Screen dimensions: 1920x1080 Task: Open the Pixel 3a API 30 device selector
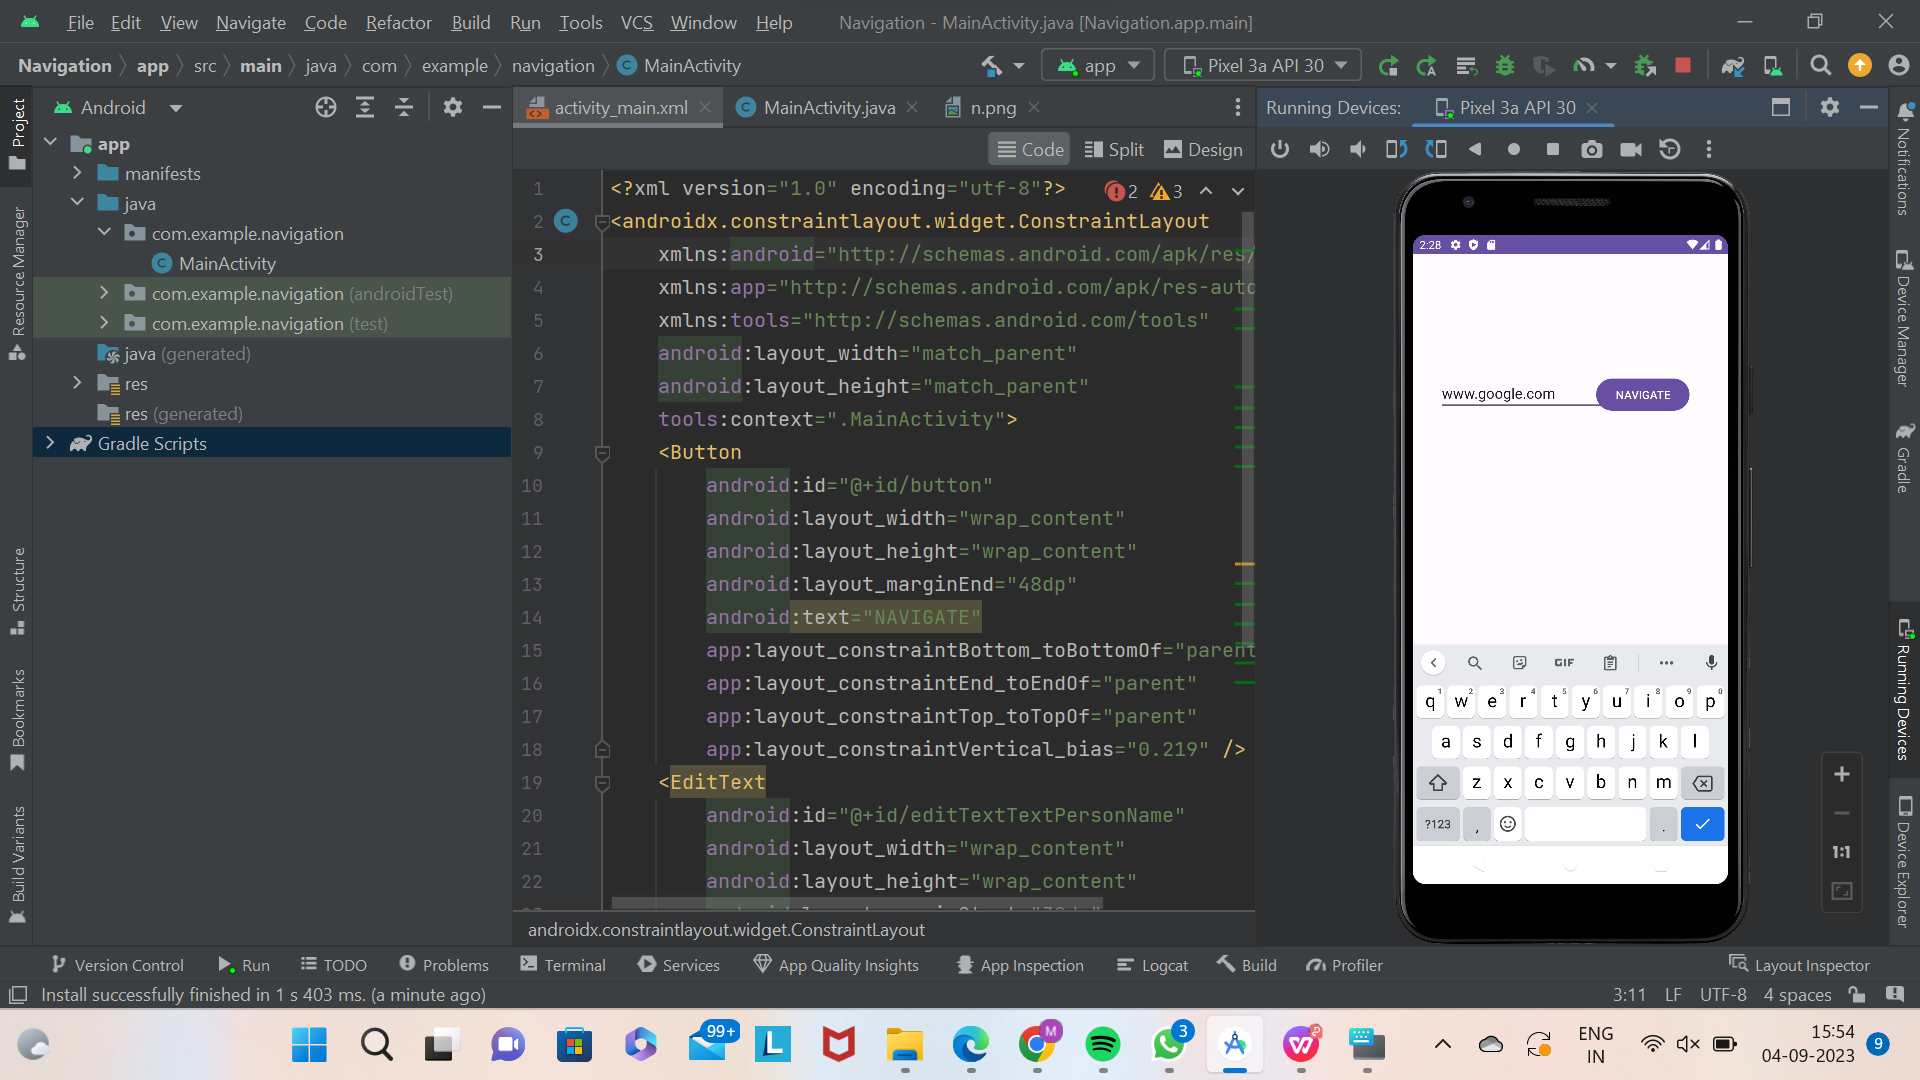point(1262,64)
